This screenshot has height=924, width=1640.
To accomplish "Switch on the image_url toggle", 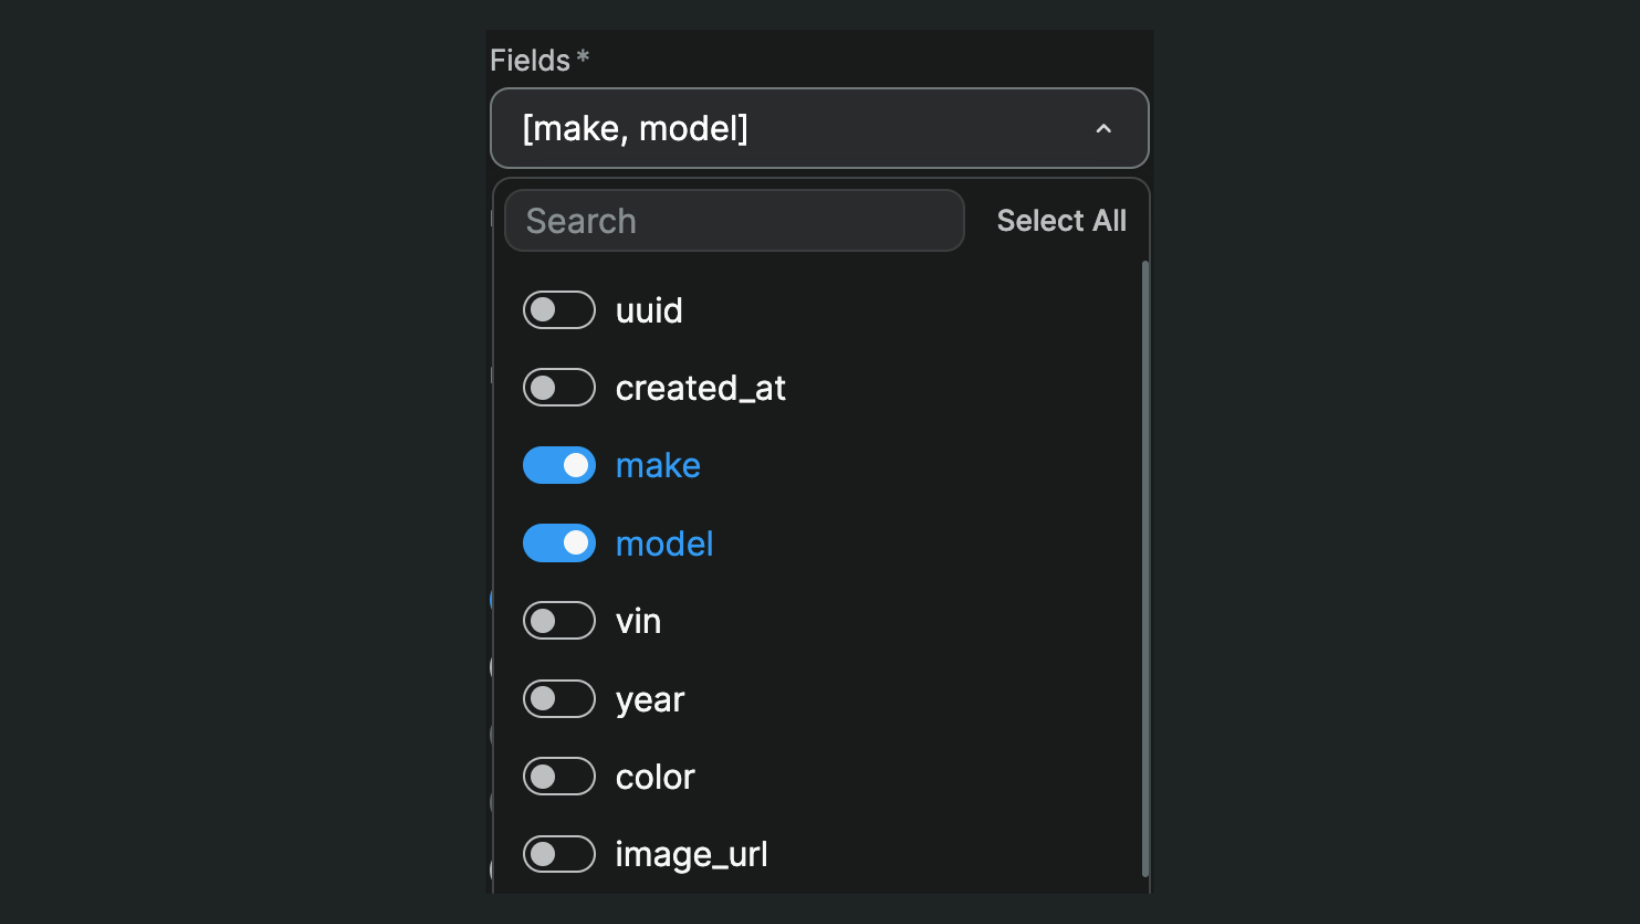I will coord(559,853).
